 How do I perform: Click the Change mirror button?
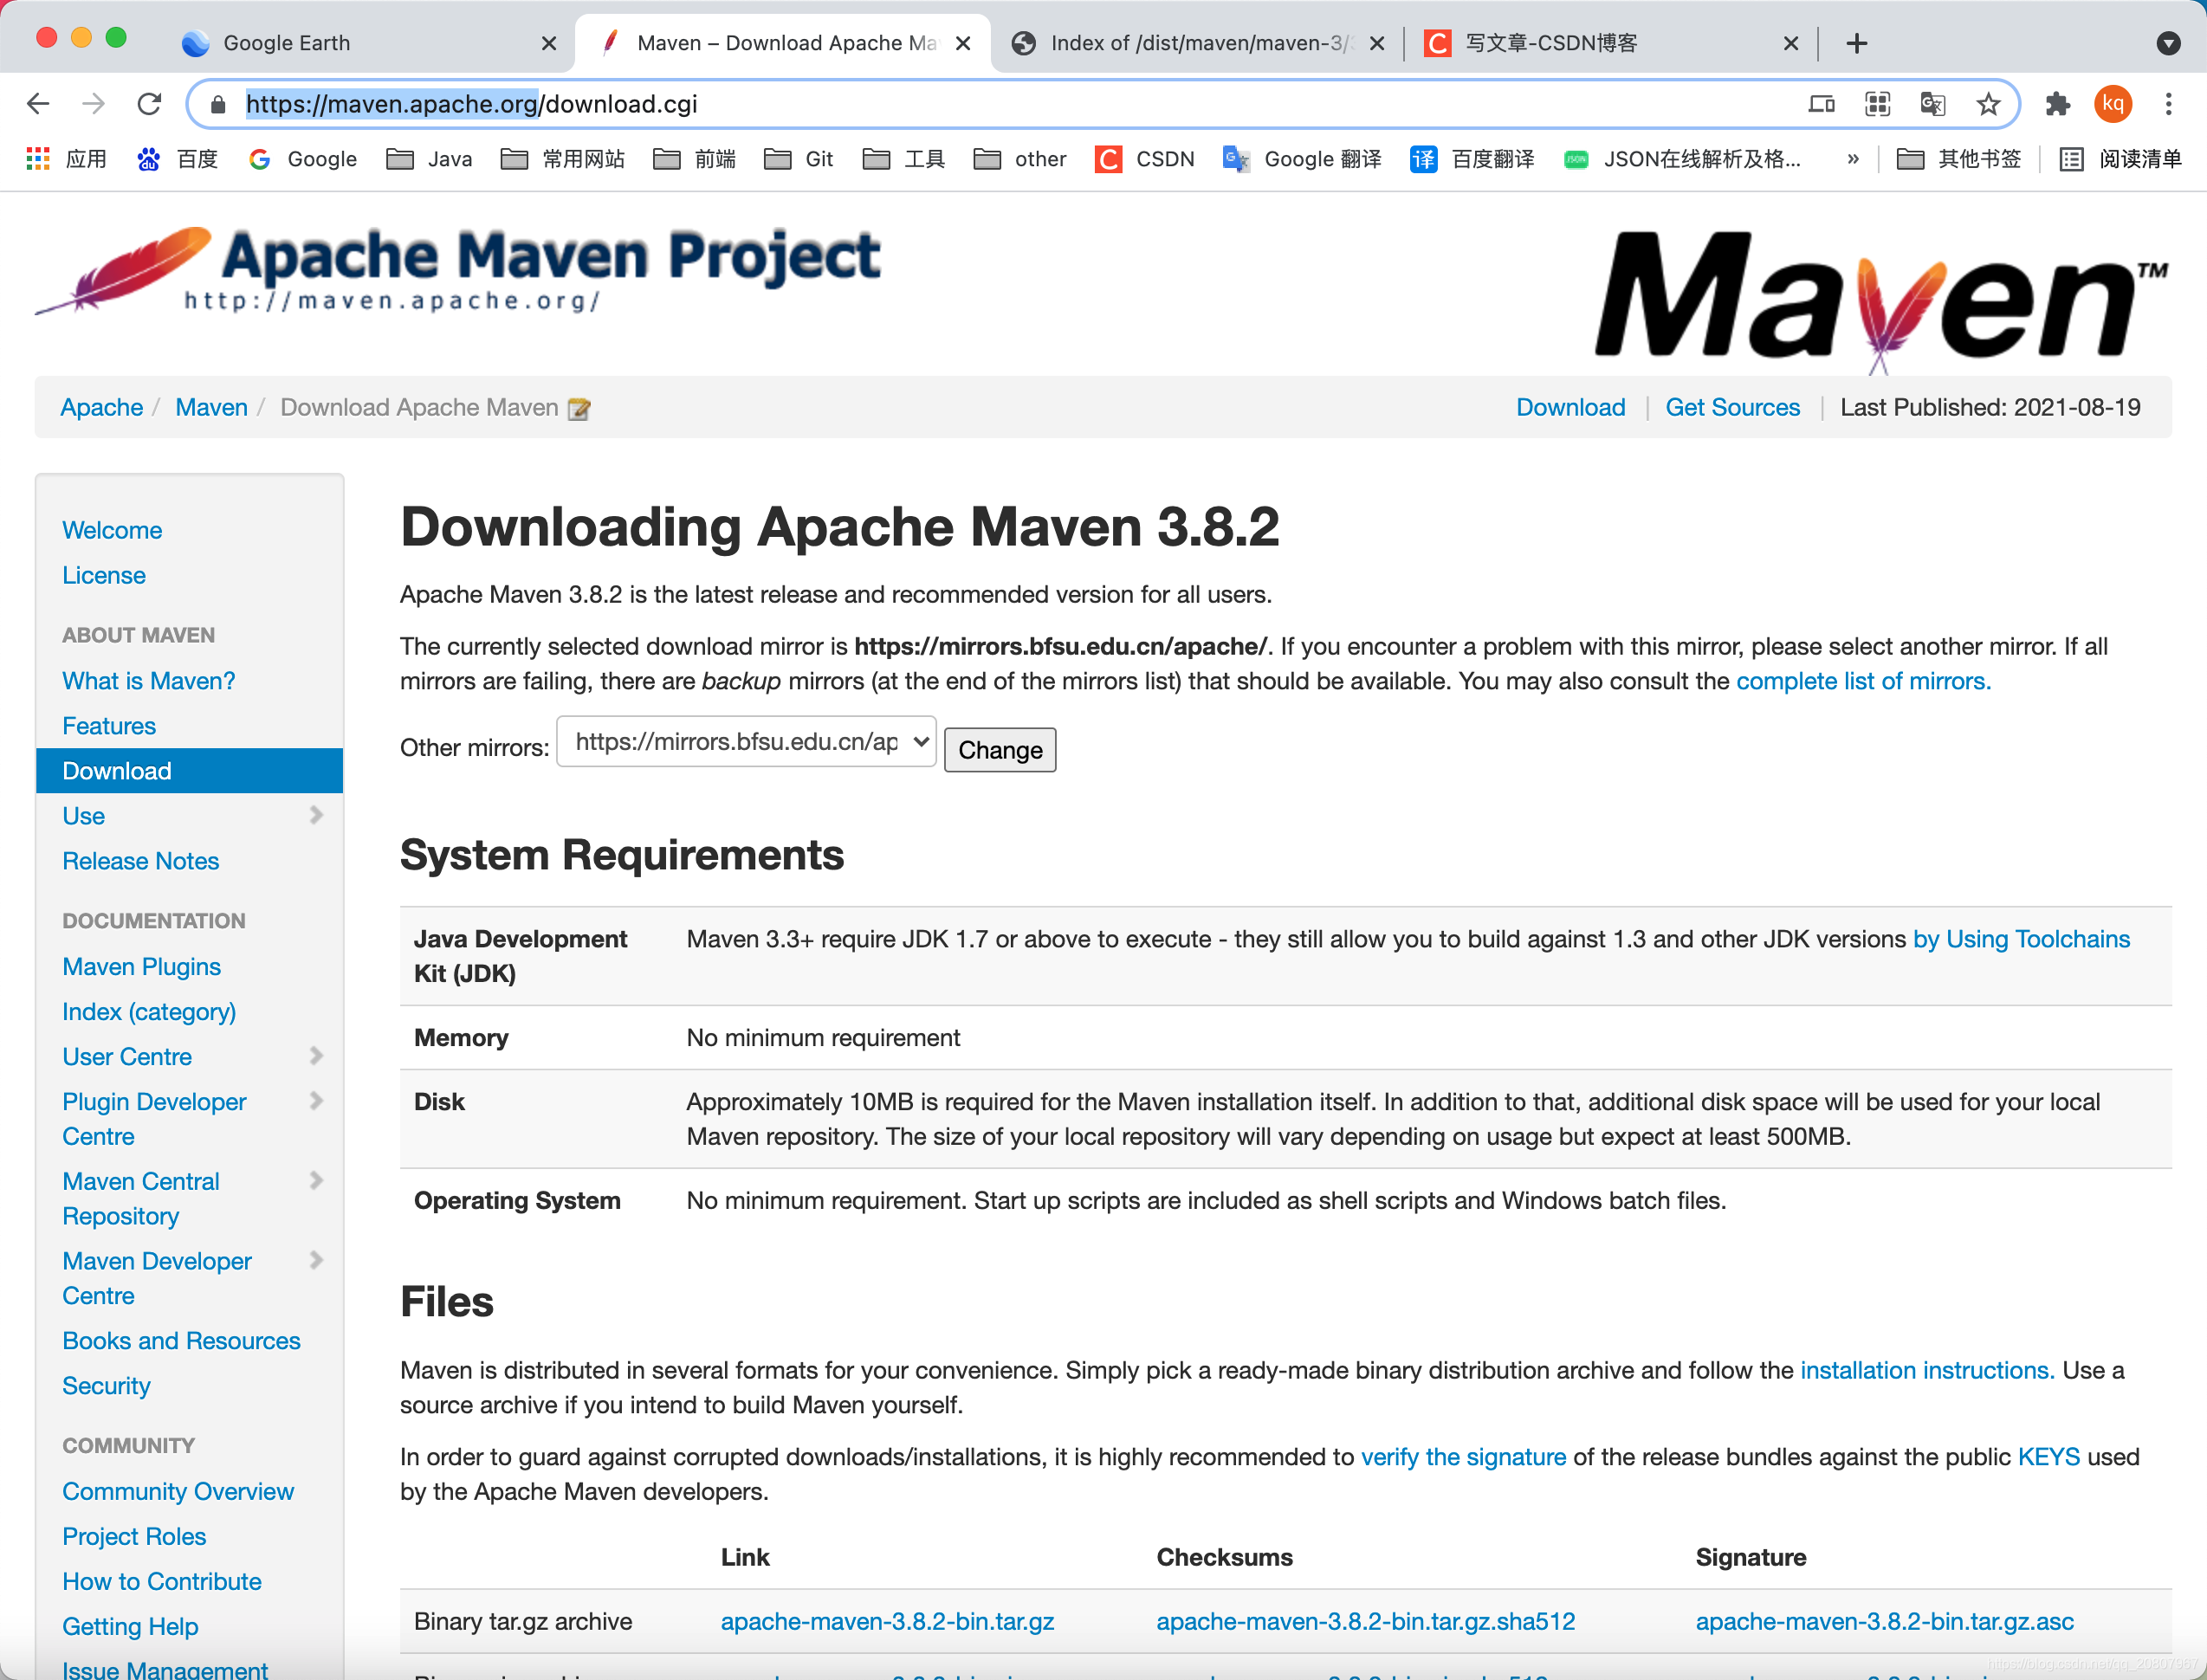[999, 750]
